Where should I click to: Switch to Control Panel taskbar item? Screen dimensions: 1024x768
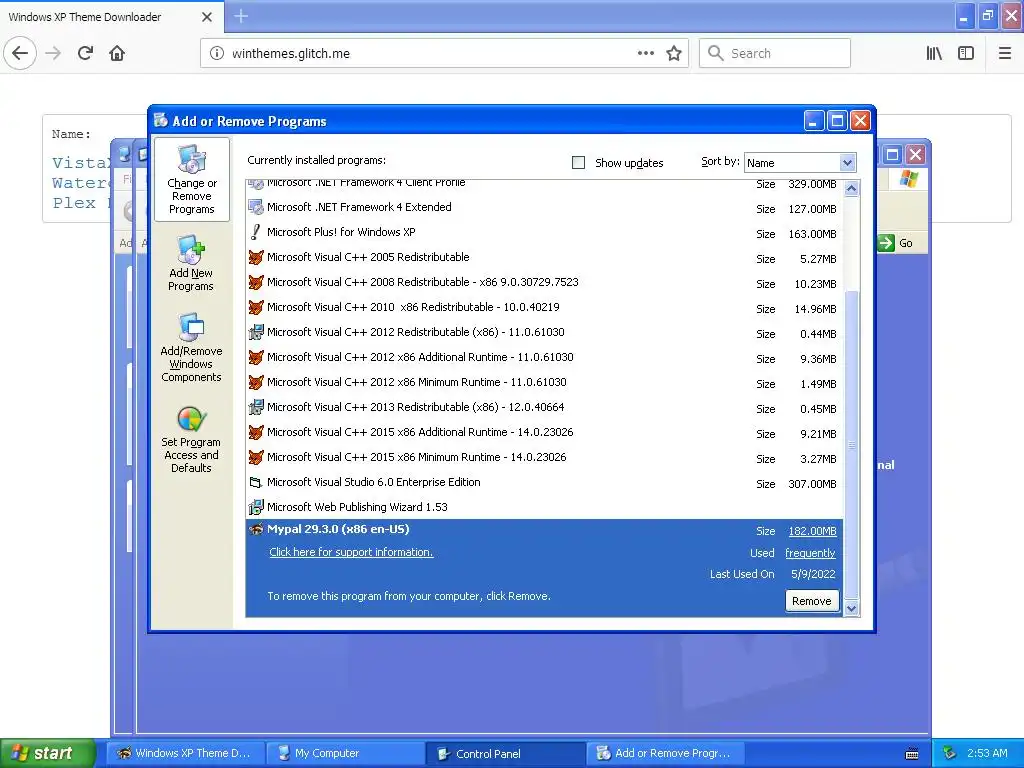[505, 754]
